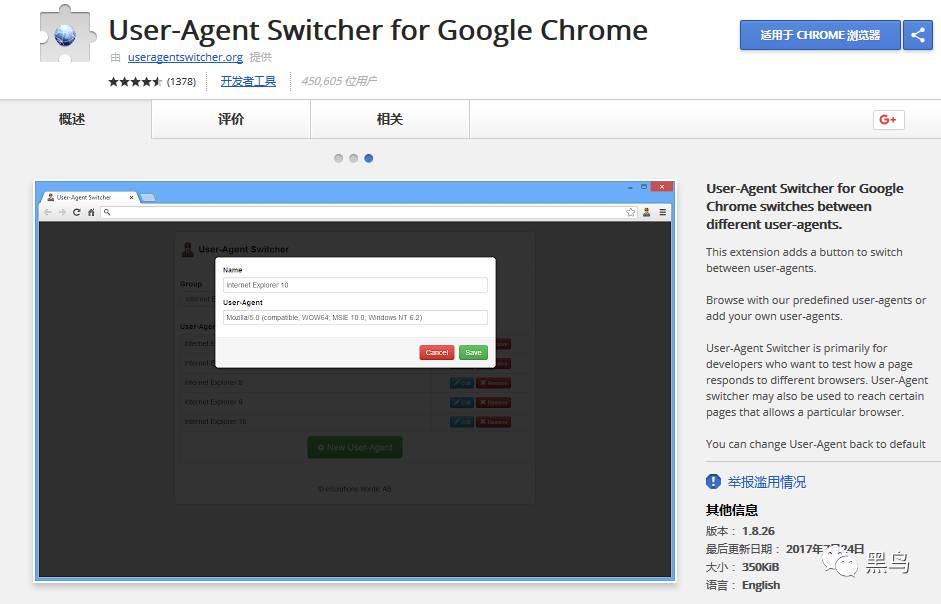This screenshot has width=941, height=604.
Task: Click the red Cancel button in screenshot
Action: coord(436,352)
